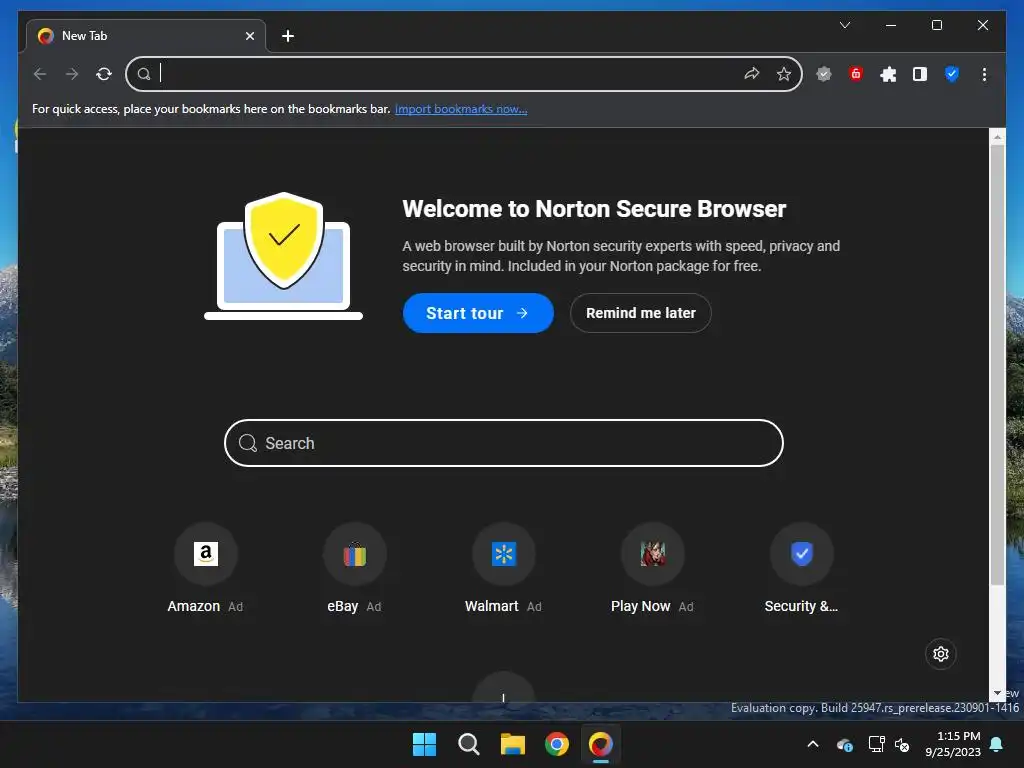Click the Start tour button

pos(478,313)
